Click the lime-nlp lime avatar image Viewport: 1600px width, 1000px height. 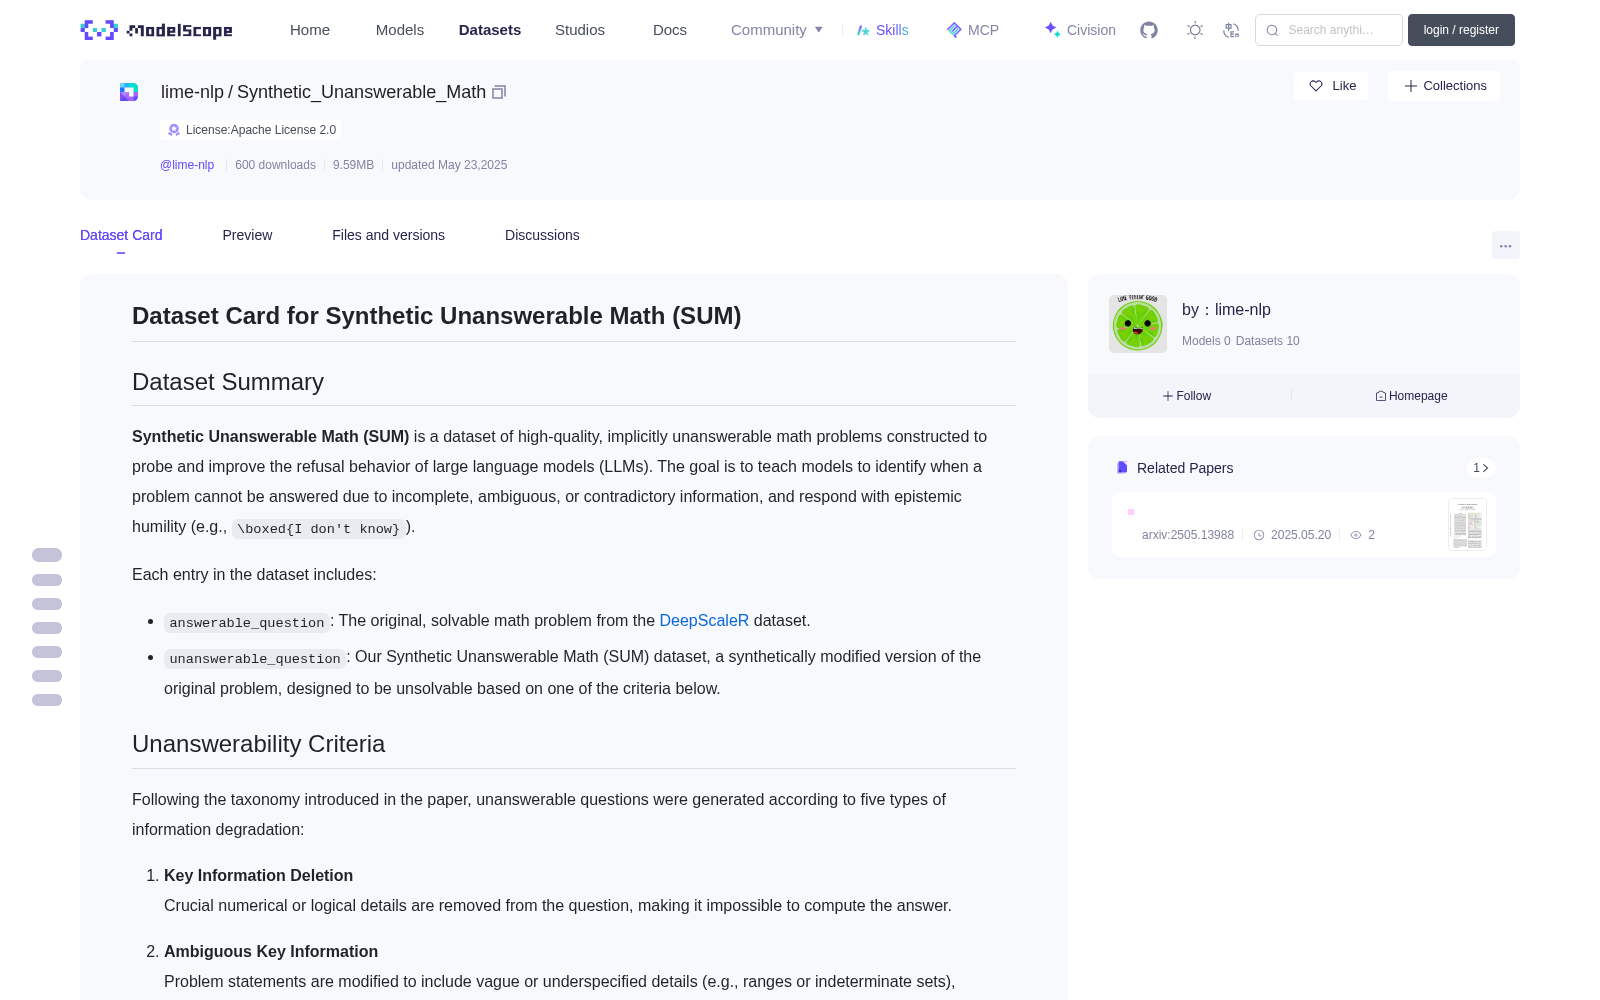pyautogui.click(x=1138, y=324)
